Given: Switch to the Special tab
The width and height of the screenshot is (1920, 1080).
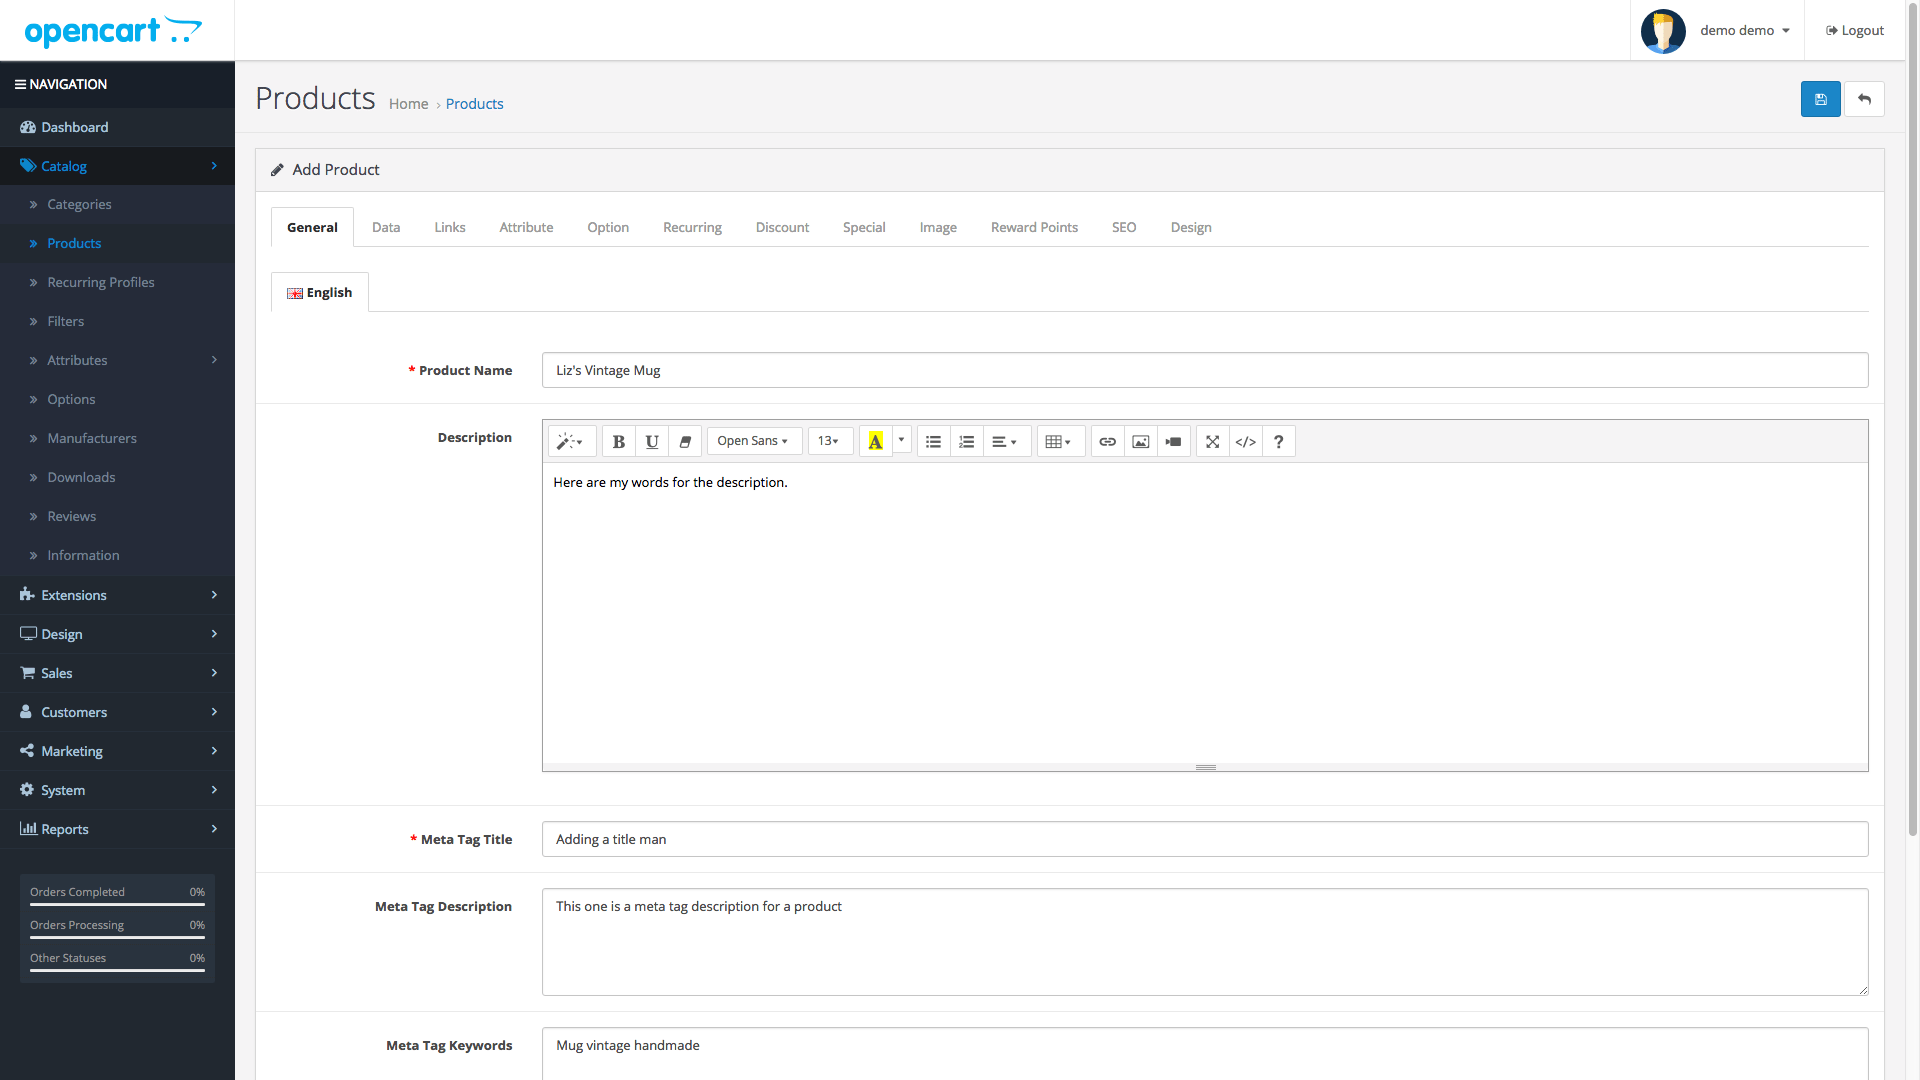Looking at the screenshot, I should (864, 227).
